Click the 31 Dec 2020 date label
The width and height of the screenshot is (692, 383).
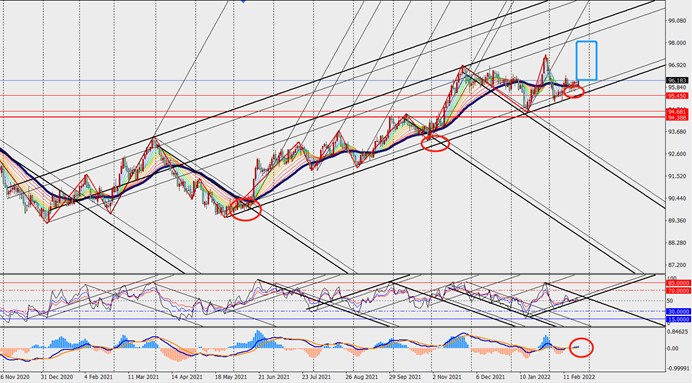(57, 377)
